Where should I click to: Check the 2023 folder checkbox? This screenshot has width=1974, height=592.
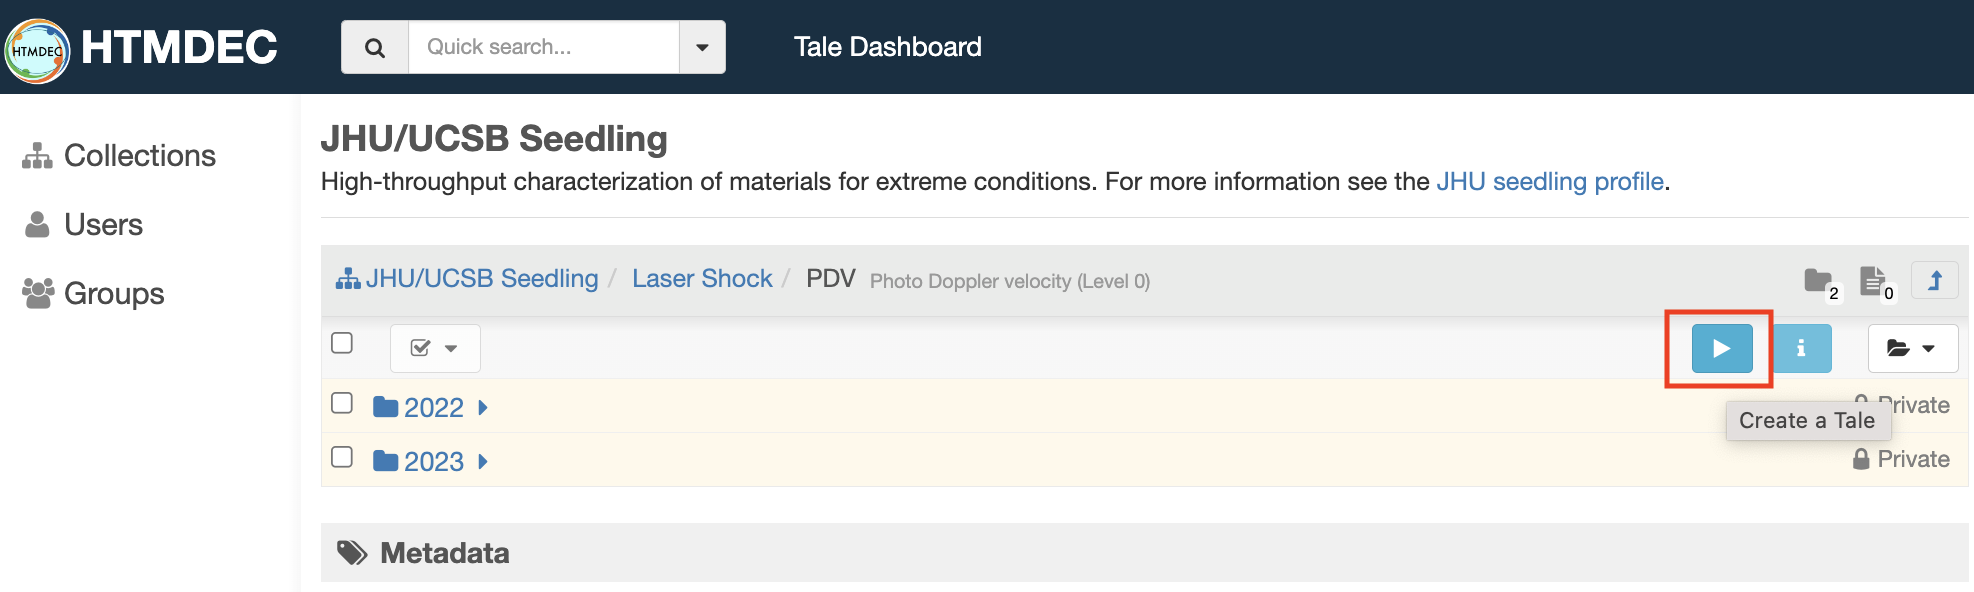click(342, 457)
